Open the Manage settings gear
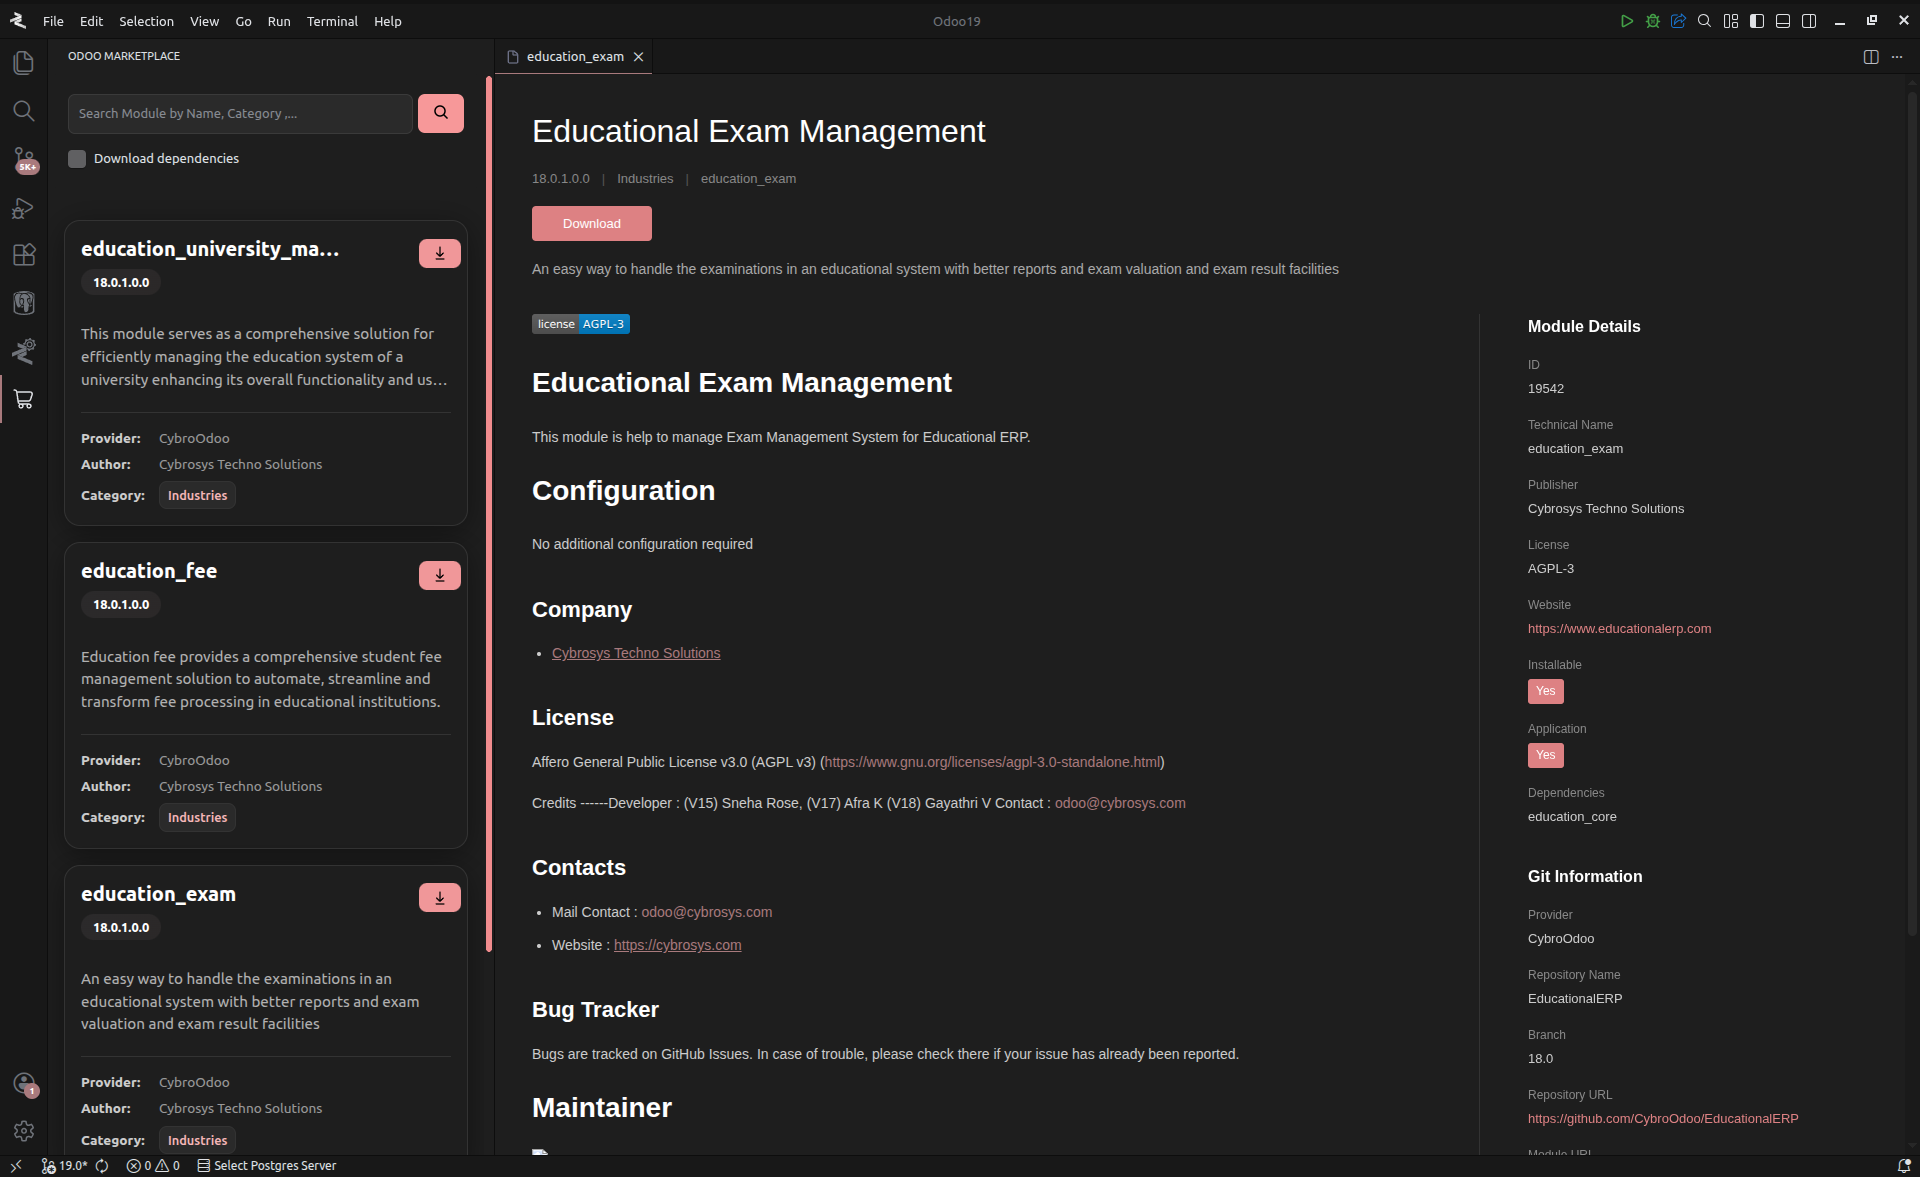Screen dimensions: 1920x1177 [24, 1131]
